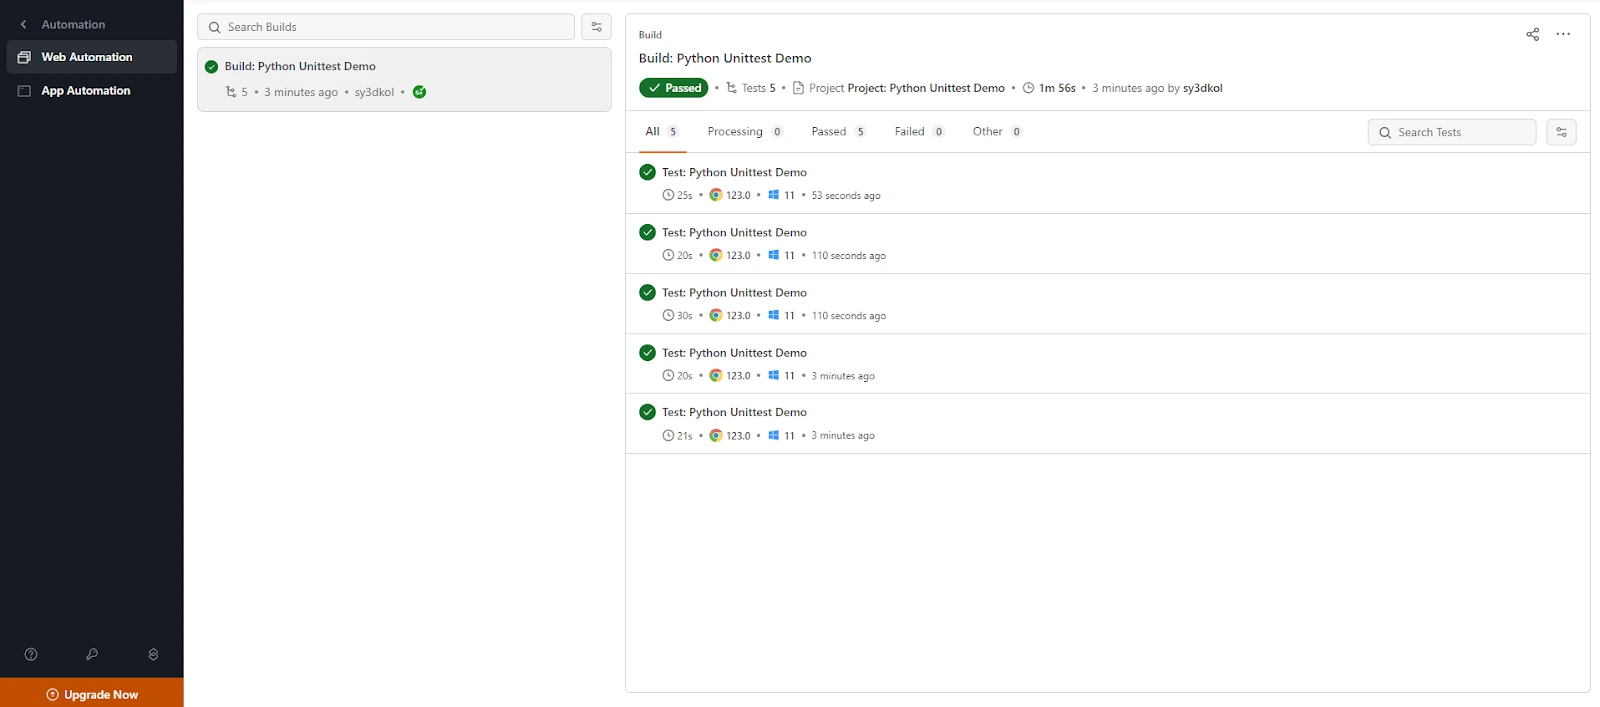1600x707 pixels.
Task: Open the builds filter icon
Action: tap(596, 27)
